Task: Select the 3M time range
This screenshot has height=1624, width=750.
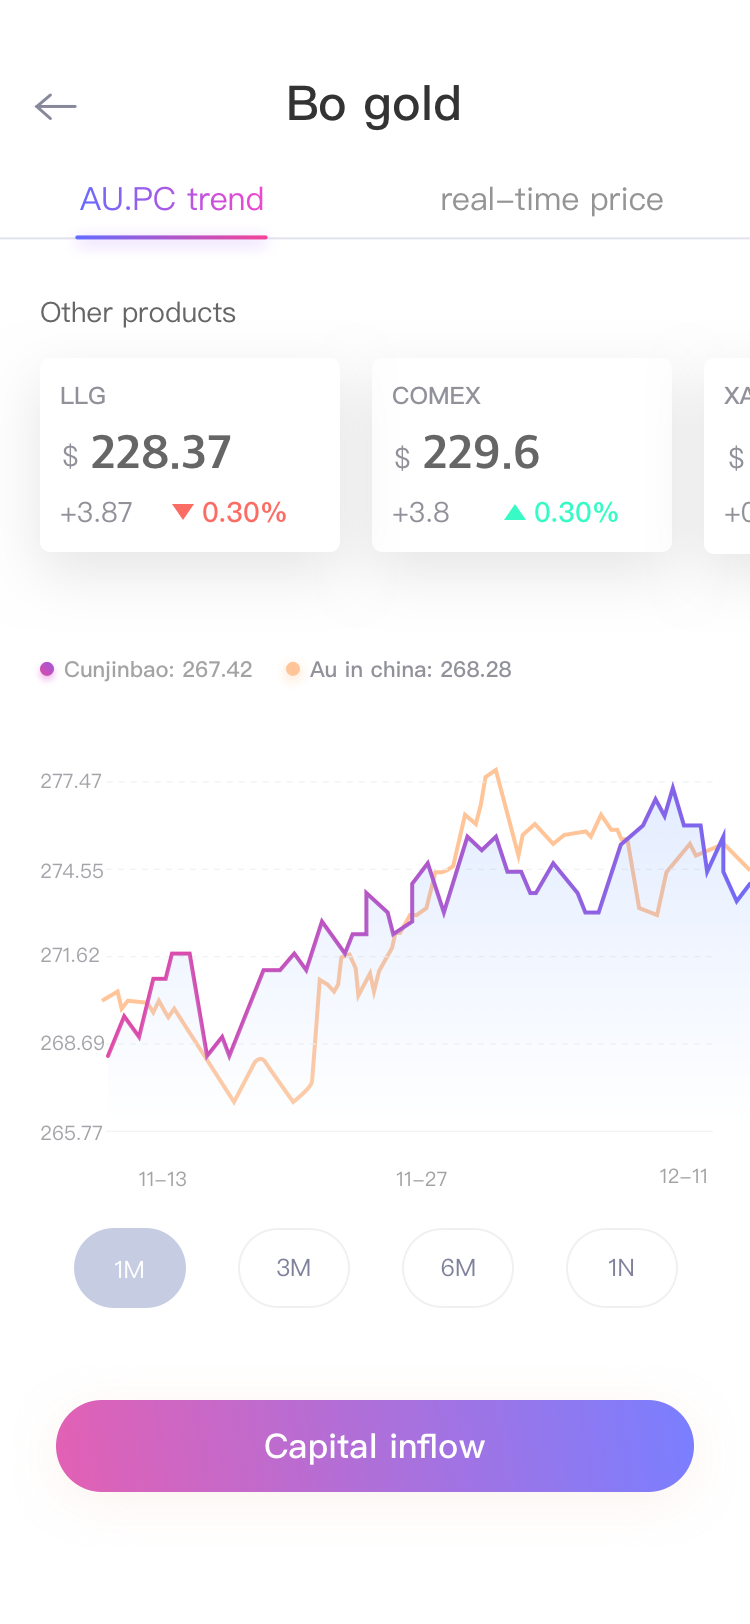Action: click(294, 1268)
